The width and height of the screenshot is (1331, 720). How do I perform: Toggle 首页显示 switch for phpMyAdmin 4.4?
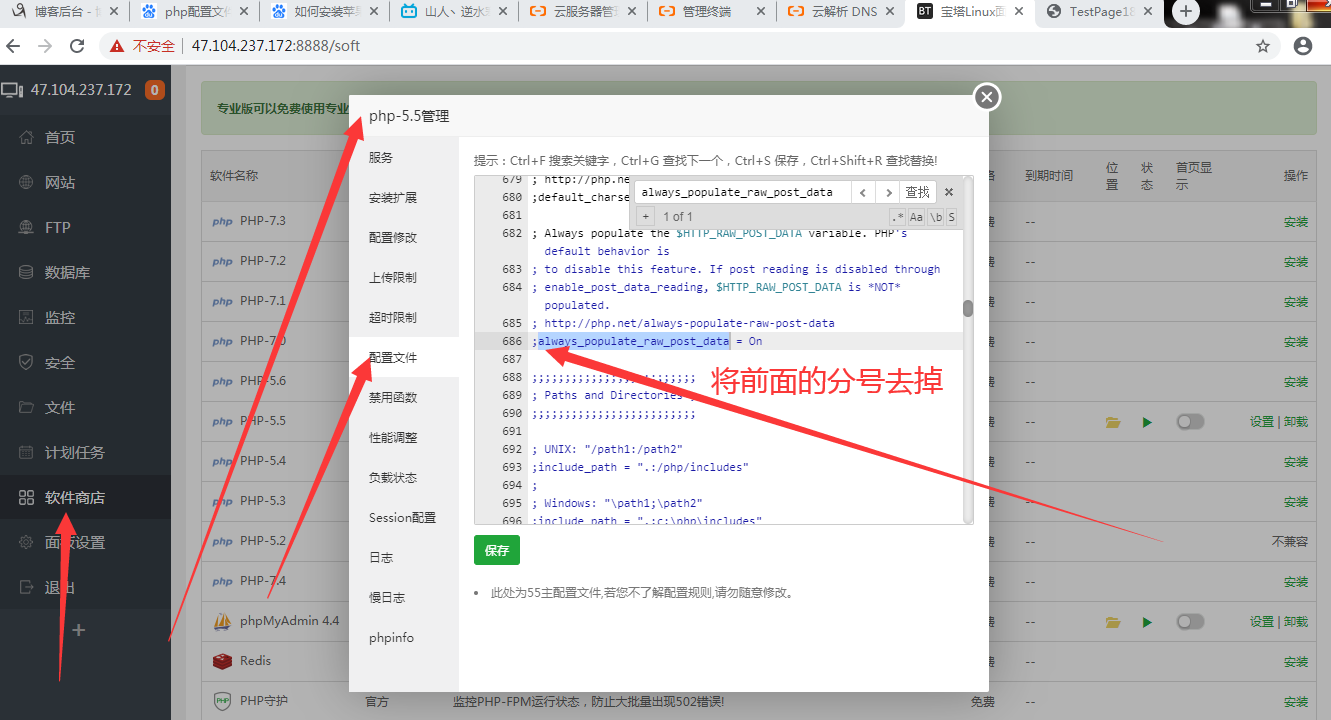tap(1190, 622)
